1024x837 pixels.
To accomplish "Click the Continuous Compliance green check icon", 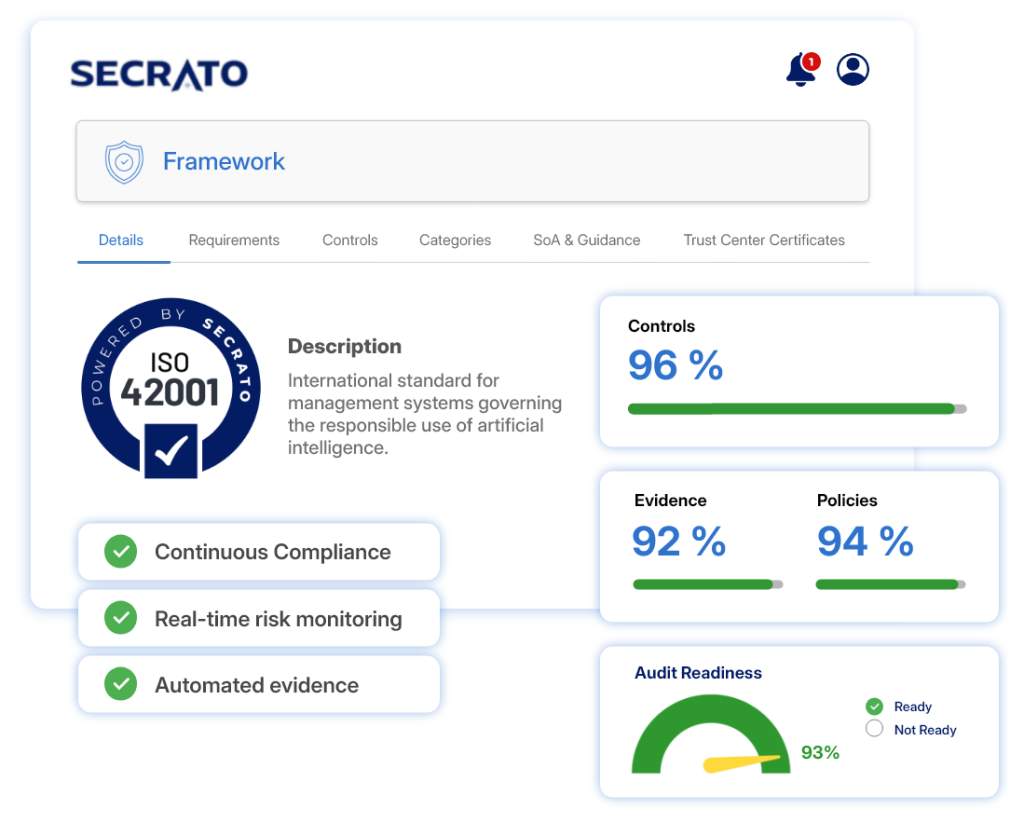I will 121,552.
